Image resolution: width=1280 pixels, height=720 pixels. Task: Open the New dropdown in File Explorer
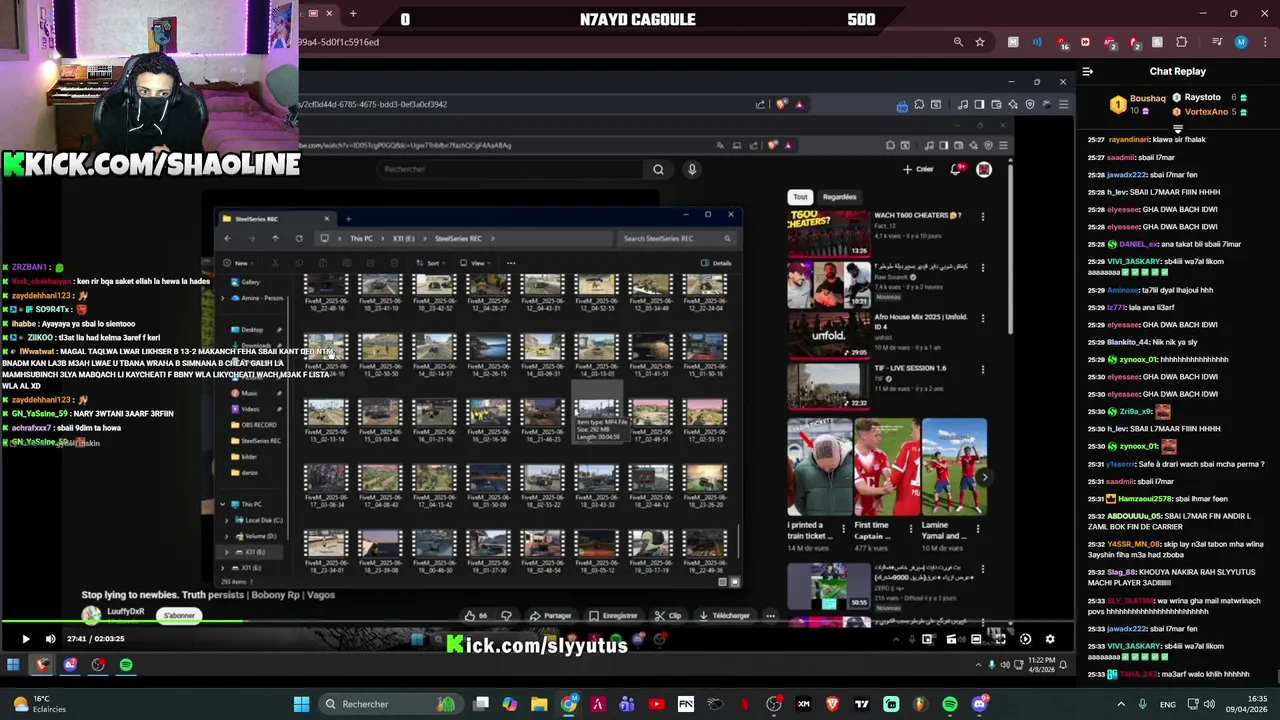click(x=240, y=263)
